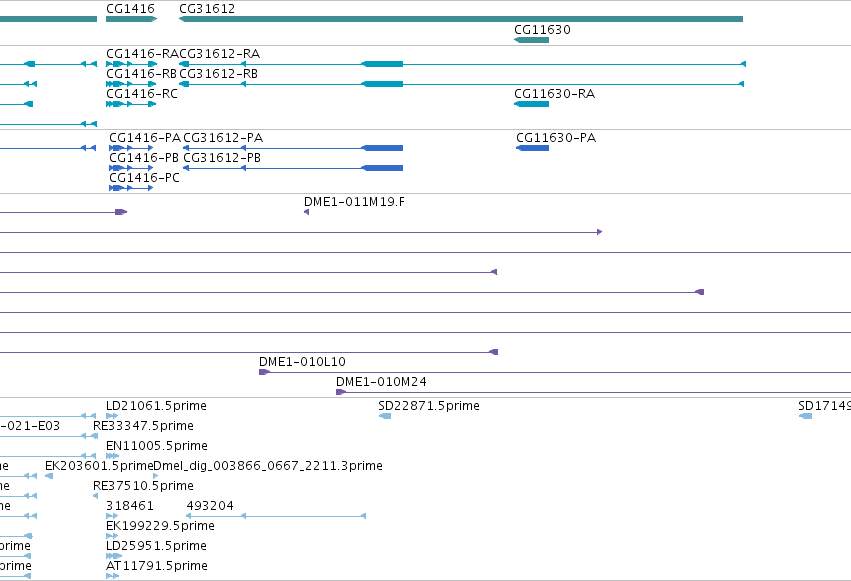Select the 318461 feature arrows
This screenshot has height=581, width=851.
[112, 515]
